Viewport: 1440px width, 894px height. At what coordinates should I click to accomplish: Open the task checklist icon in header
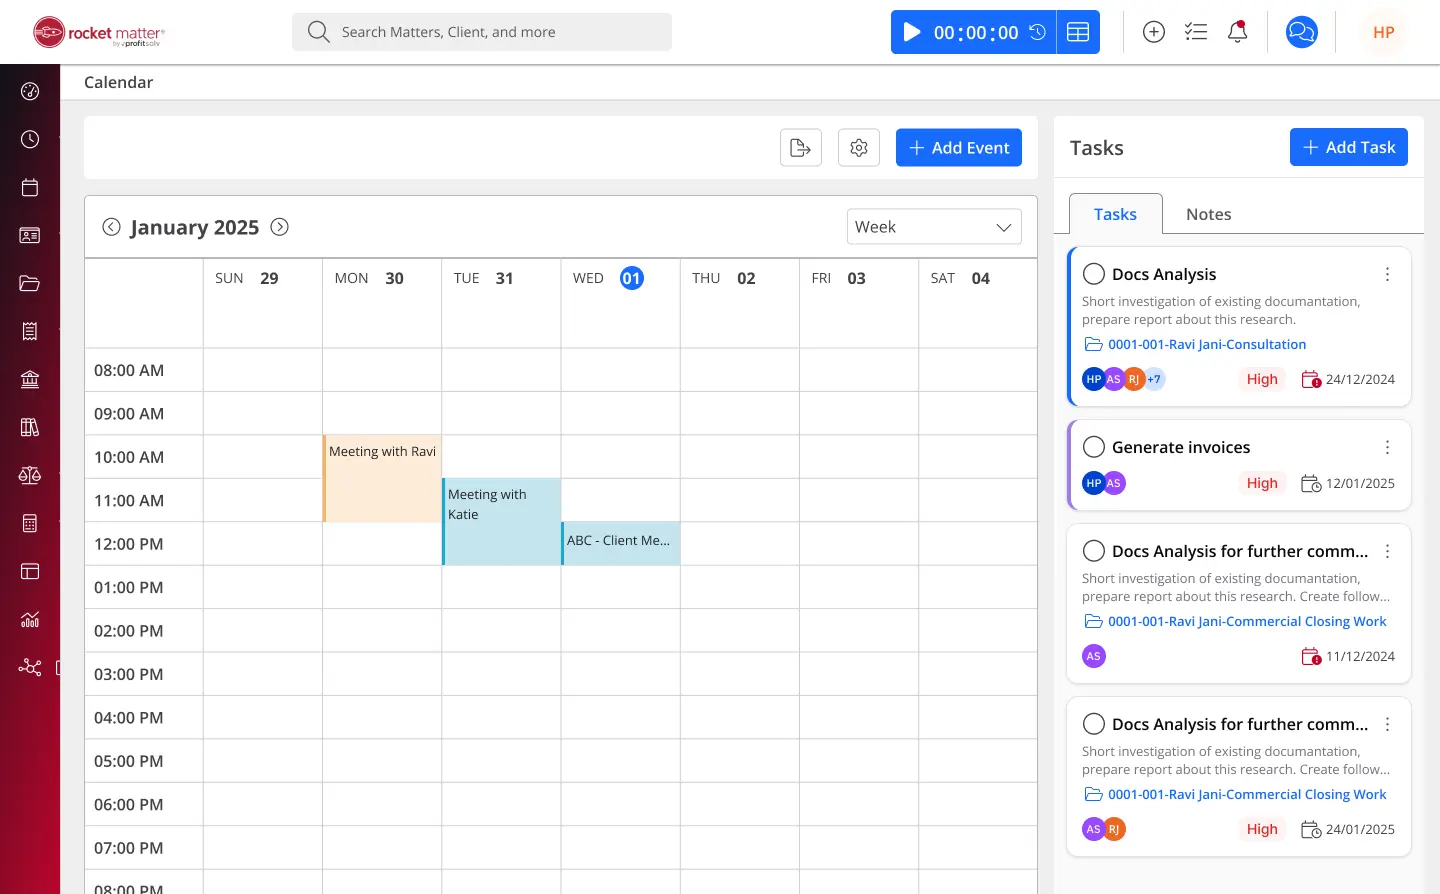(x=1195, y=32)
